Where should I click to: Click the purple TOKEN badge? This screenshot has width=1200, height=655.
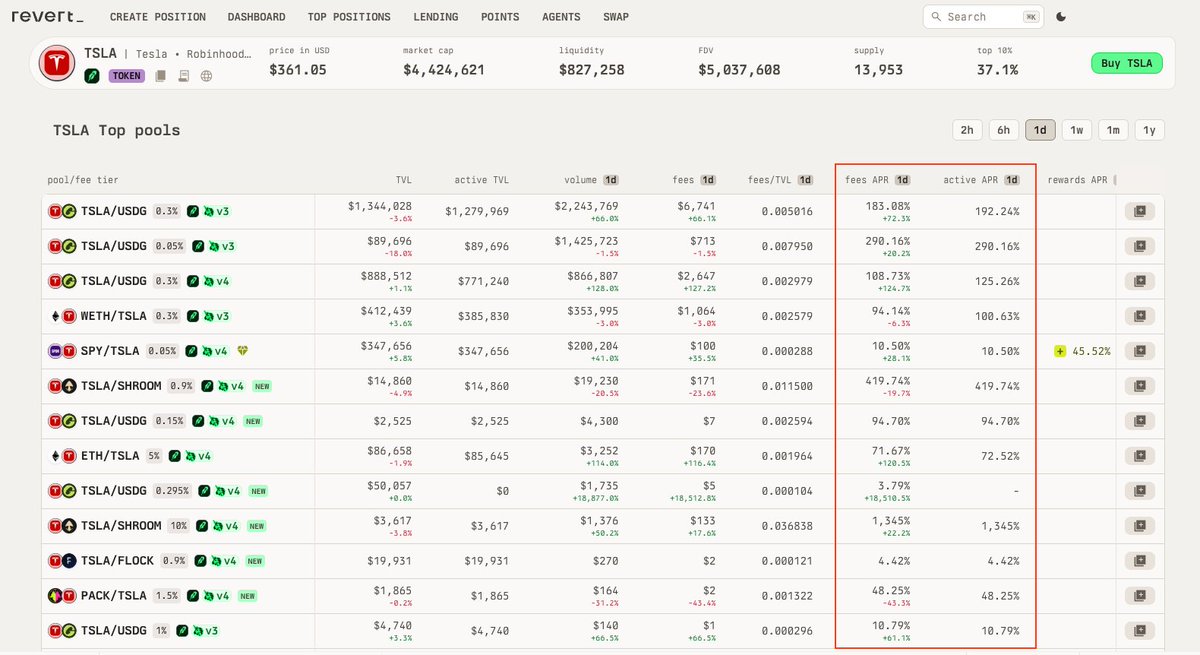126,75
